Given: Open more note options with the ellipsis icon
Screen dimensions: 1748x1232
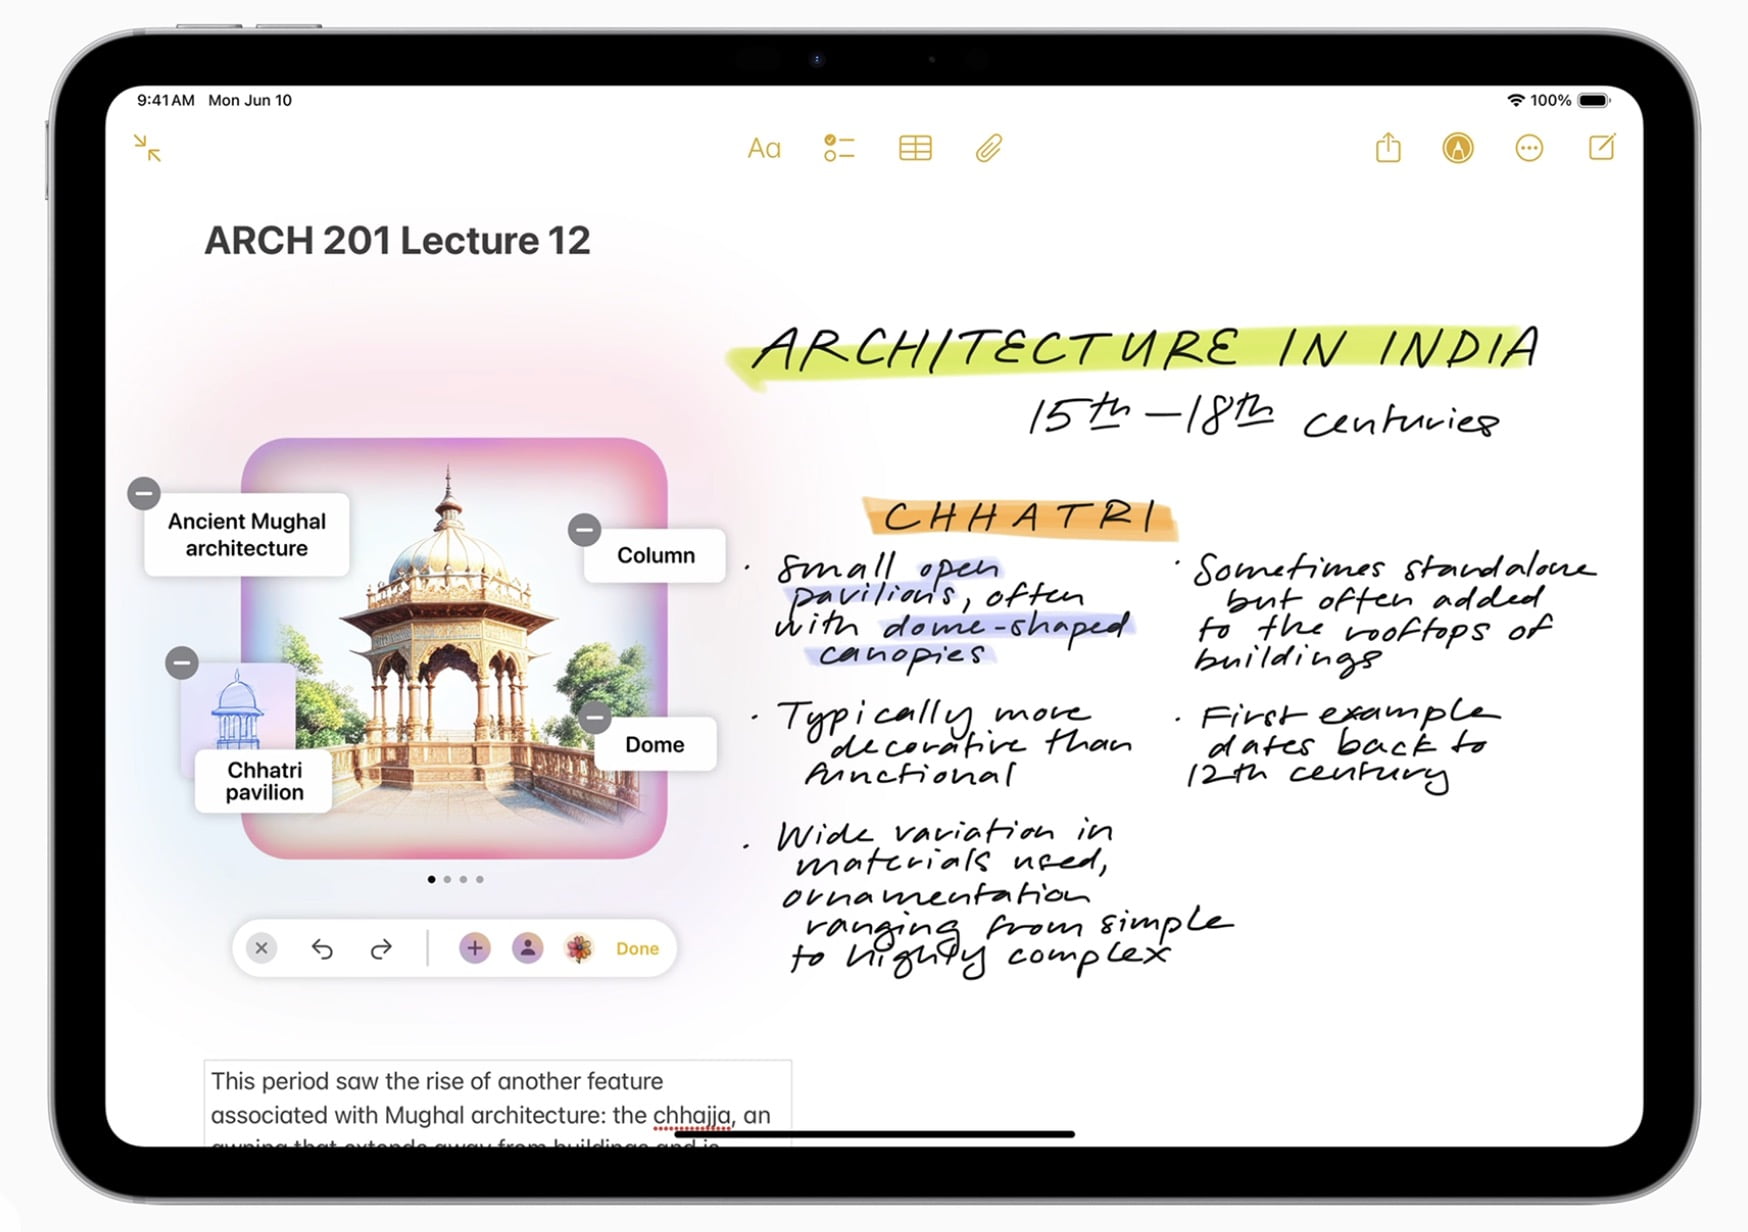Looking at the screenshot, I should click(x=1528, y=147).
